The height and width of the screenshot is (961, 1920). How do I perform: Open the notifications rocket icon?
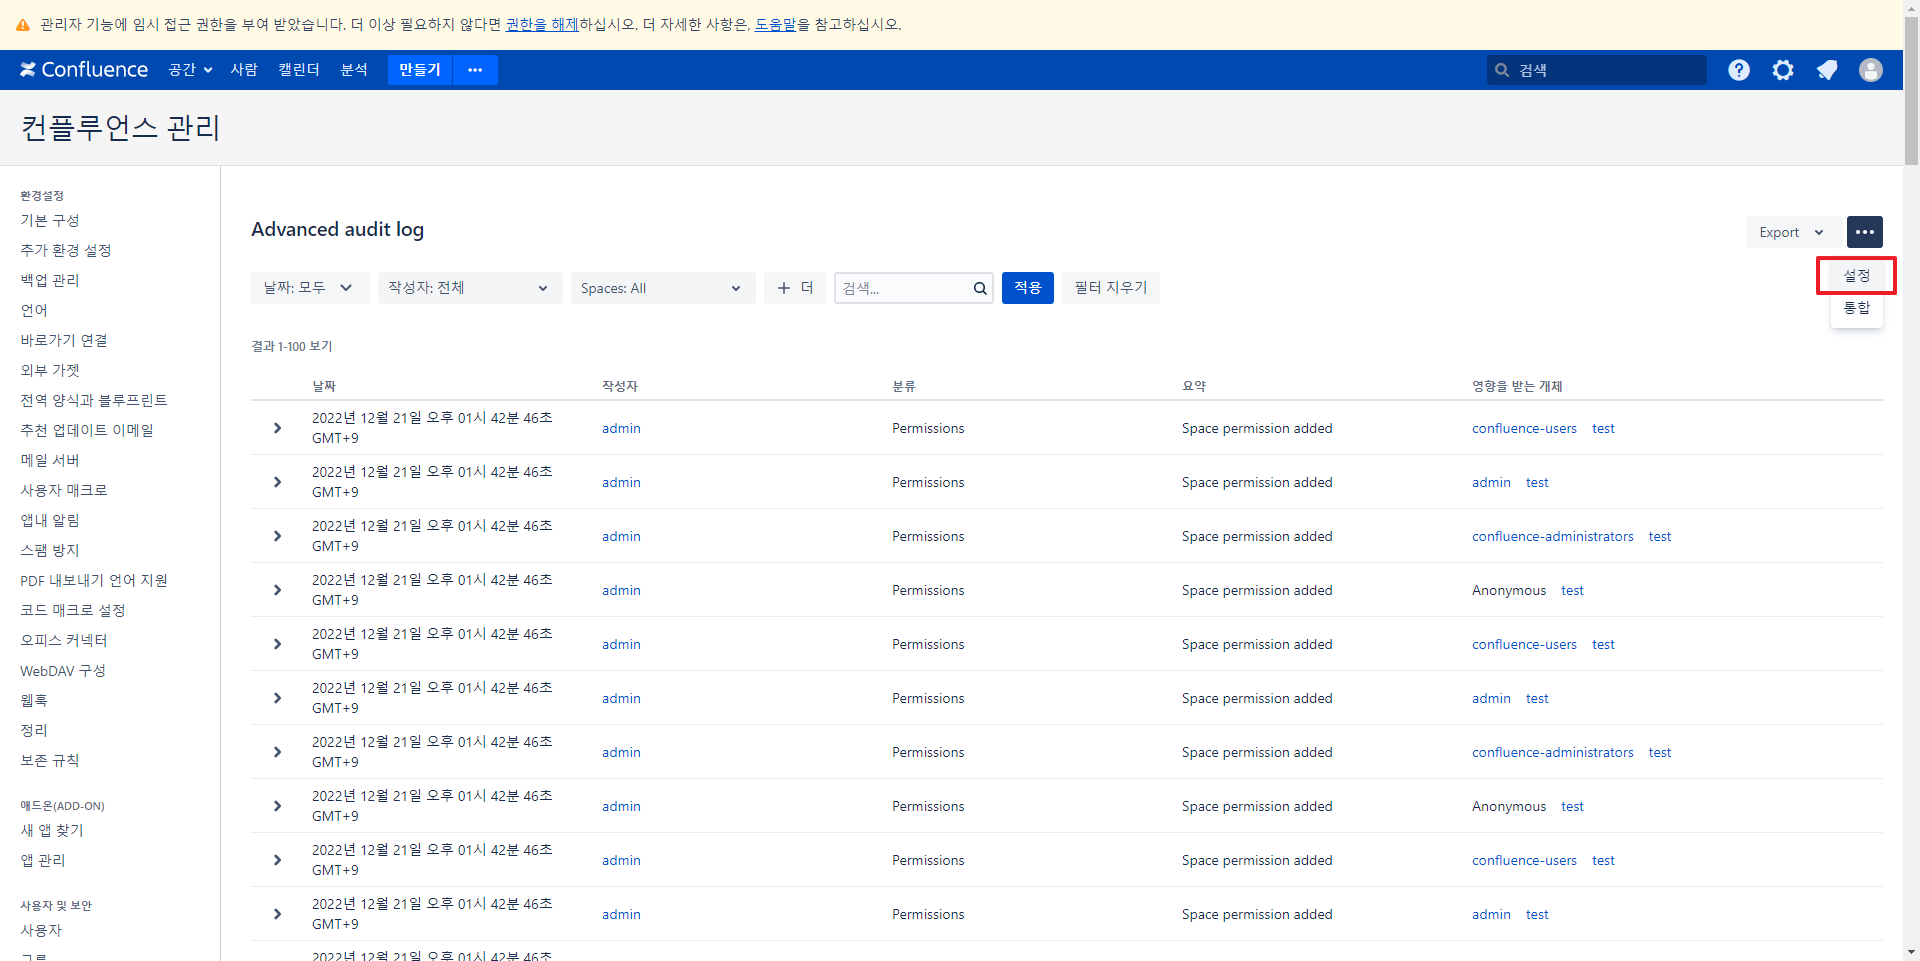point(1827,70)
